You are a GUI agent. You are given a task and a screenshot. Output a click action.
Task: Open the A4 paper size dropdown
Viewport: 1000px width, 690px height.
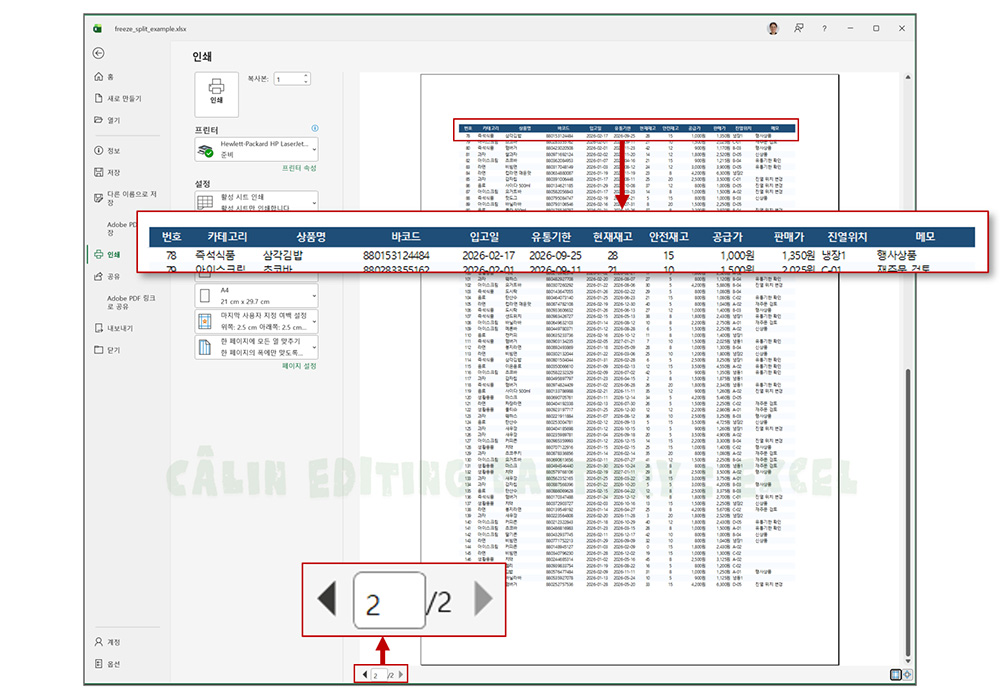click(256, 295)
